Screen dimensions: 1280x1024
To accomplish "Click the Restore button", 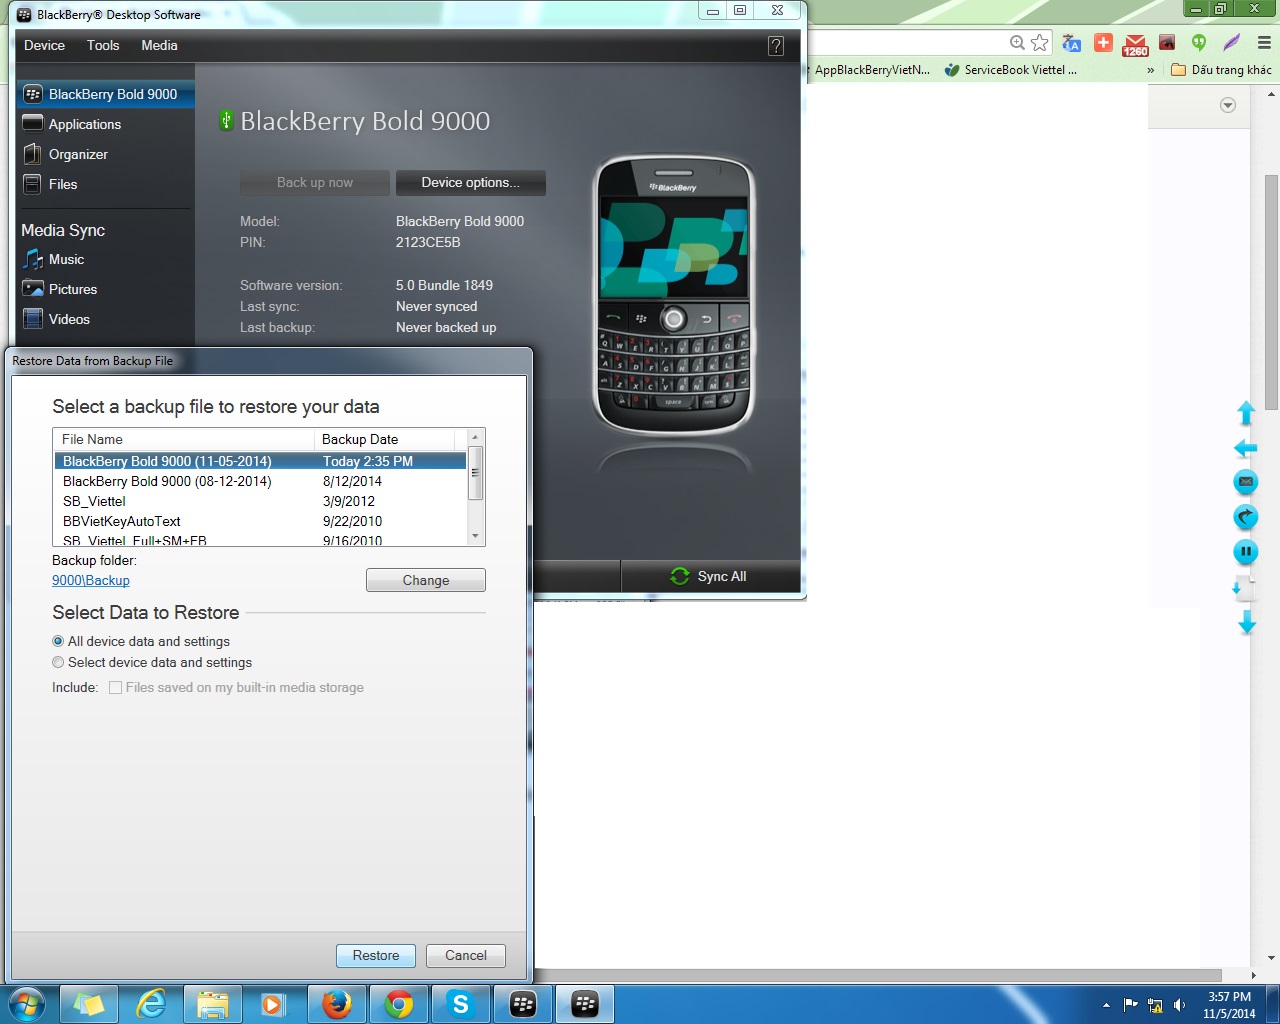I will click(x=375, y=956).
